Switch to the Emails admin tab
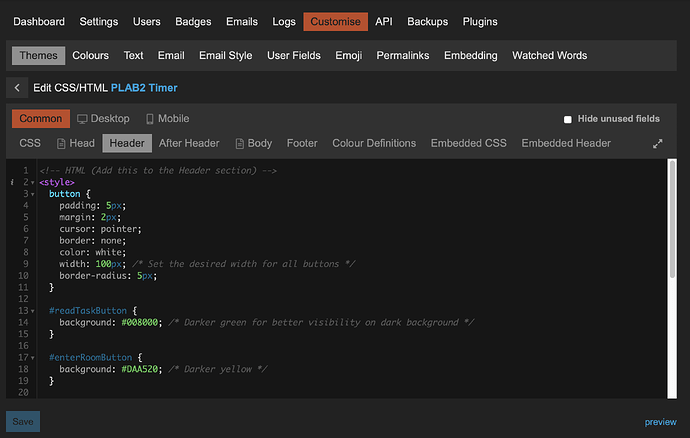Viewport: 690px width, 438px height. coord(242,22)
